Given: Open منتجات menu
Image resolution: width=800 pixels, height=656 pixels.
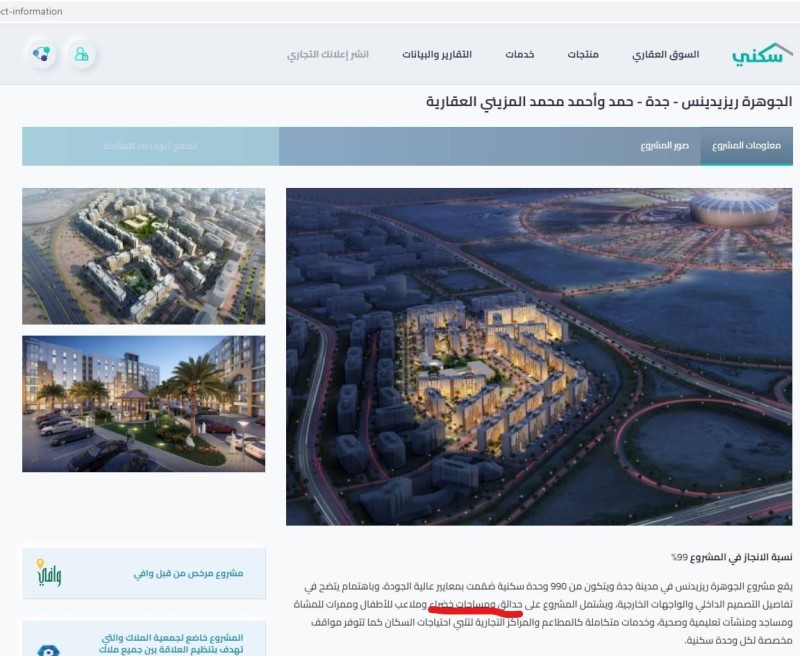Looking at the screenshot, I should pos(583,55).
